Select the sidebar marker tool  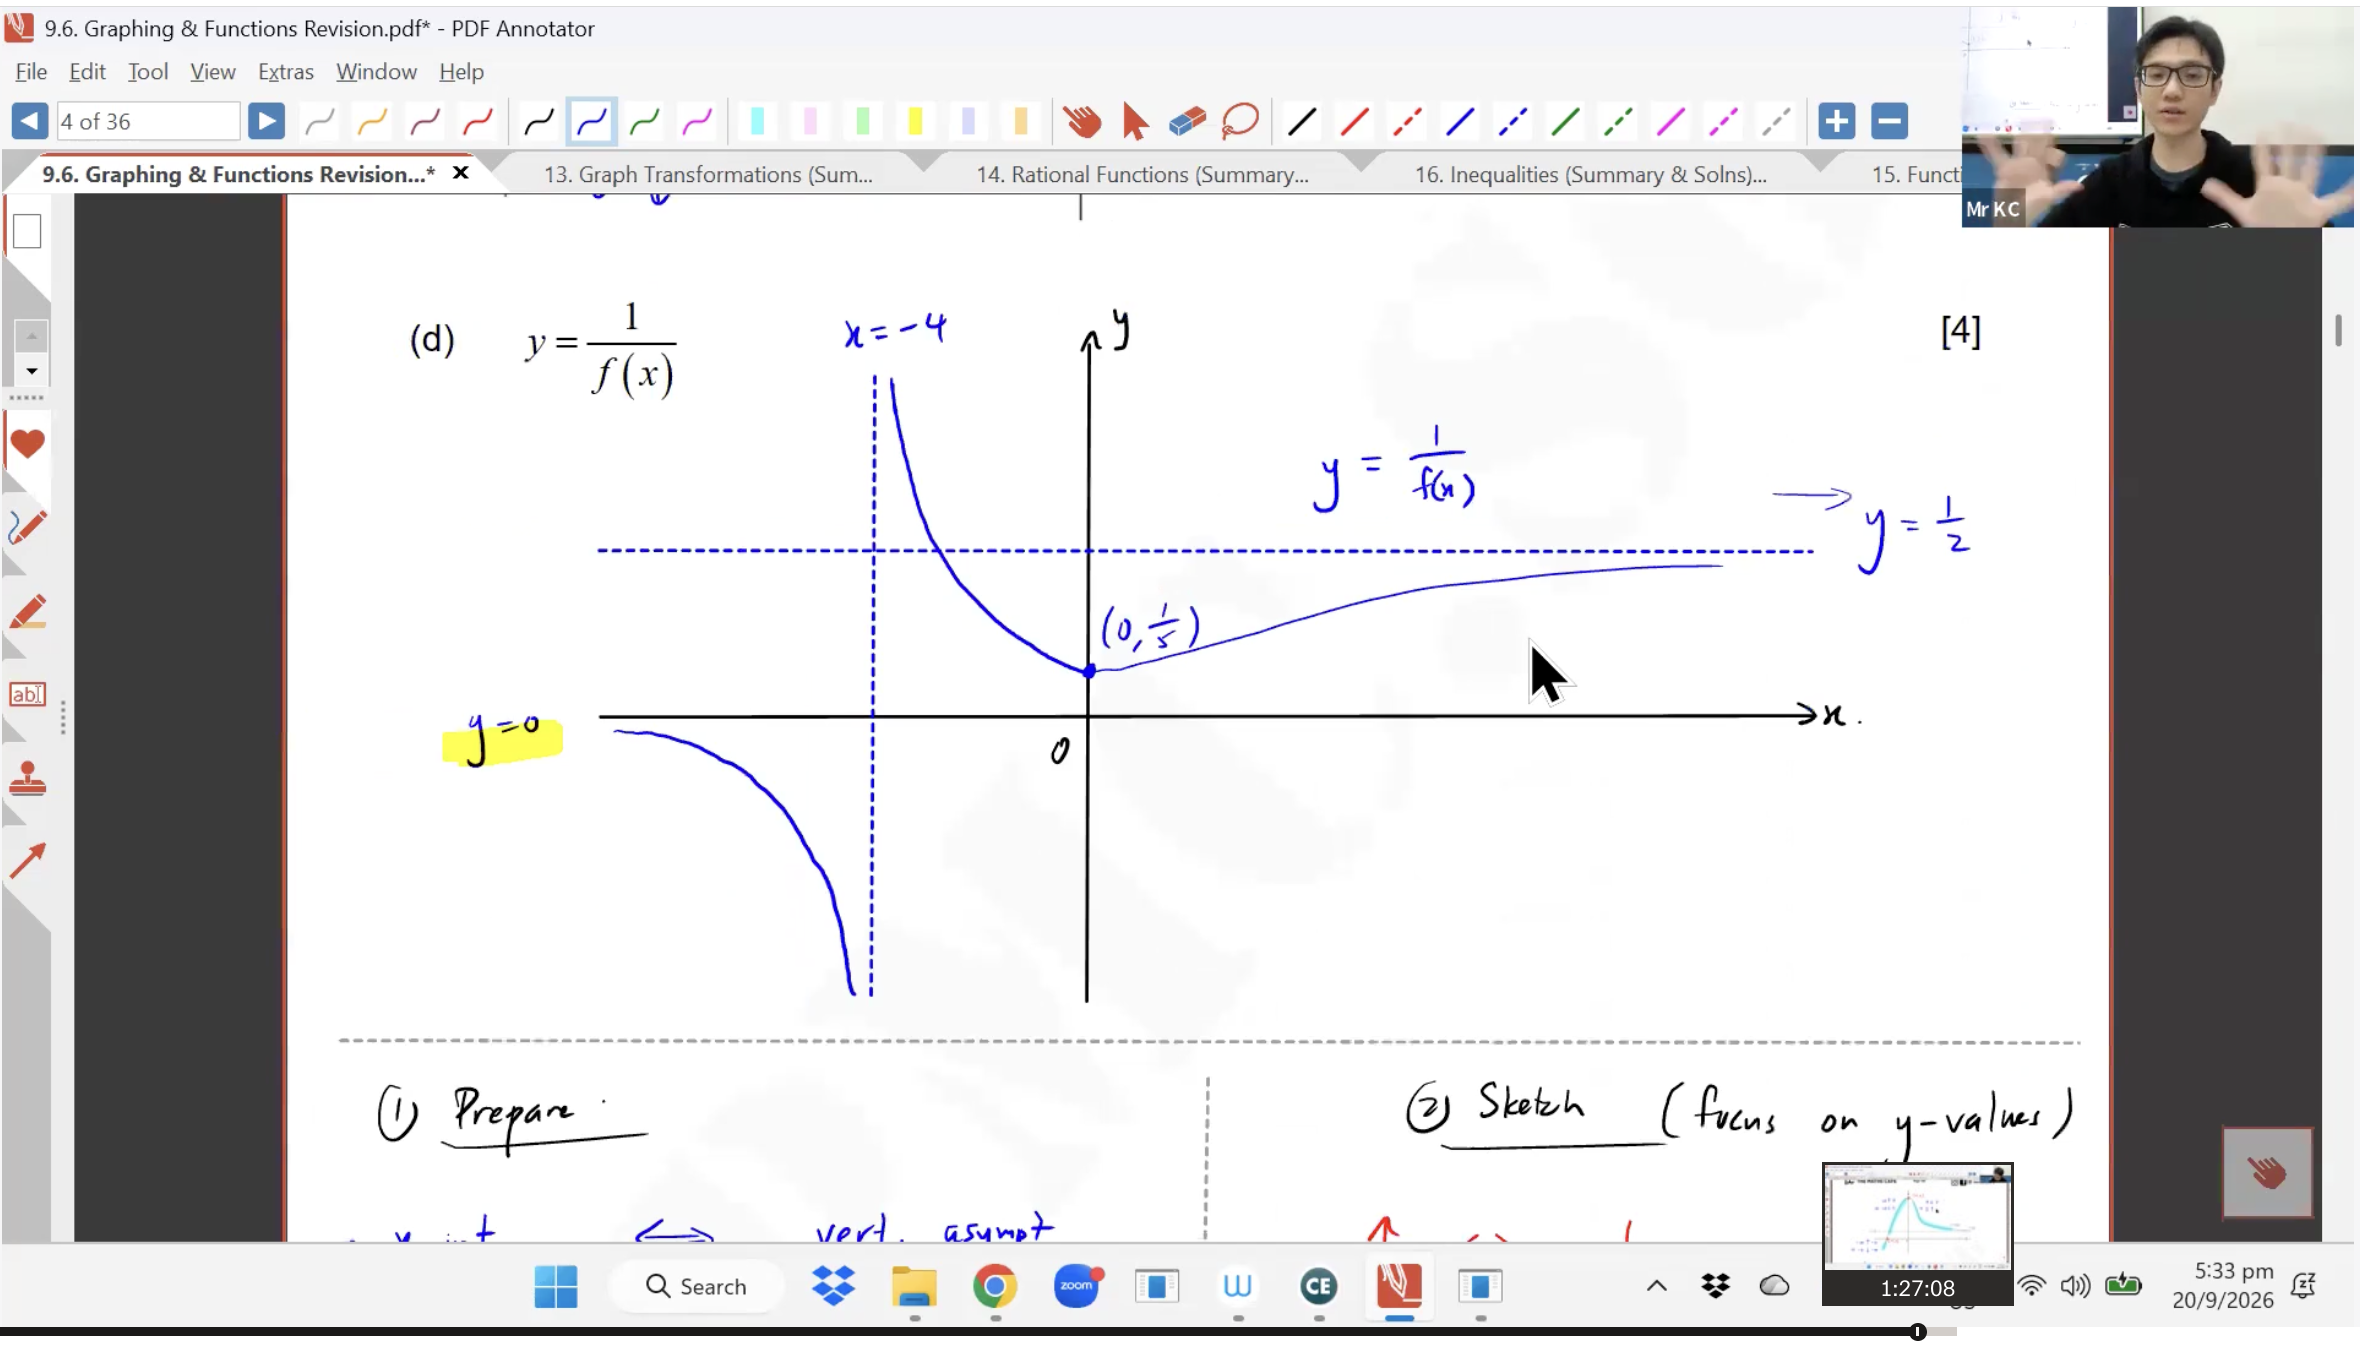click(x=27, y=612)
